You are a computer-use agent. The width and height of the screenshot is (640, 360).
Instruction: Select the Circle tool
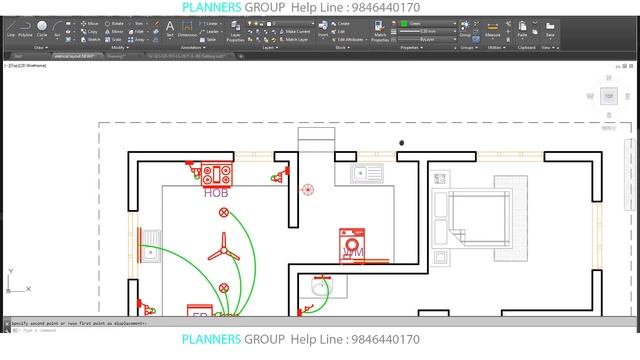(x=42, y=29)
